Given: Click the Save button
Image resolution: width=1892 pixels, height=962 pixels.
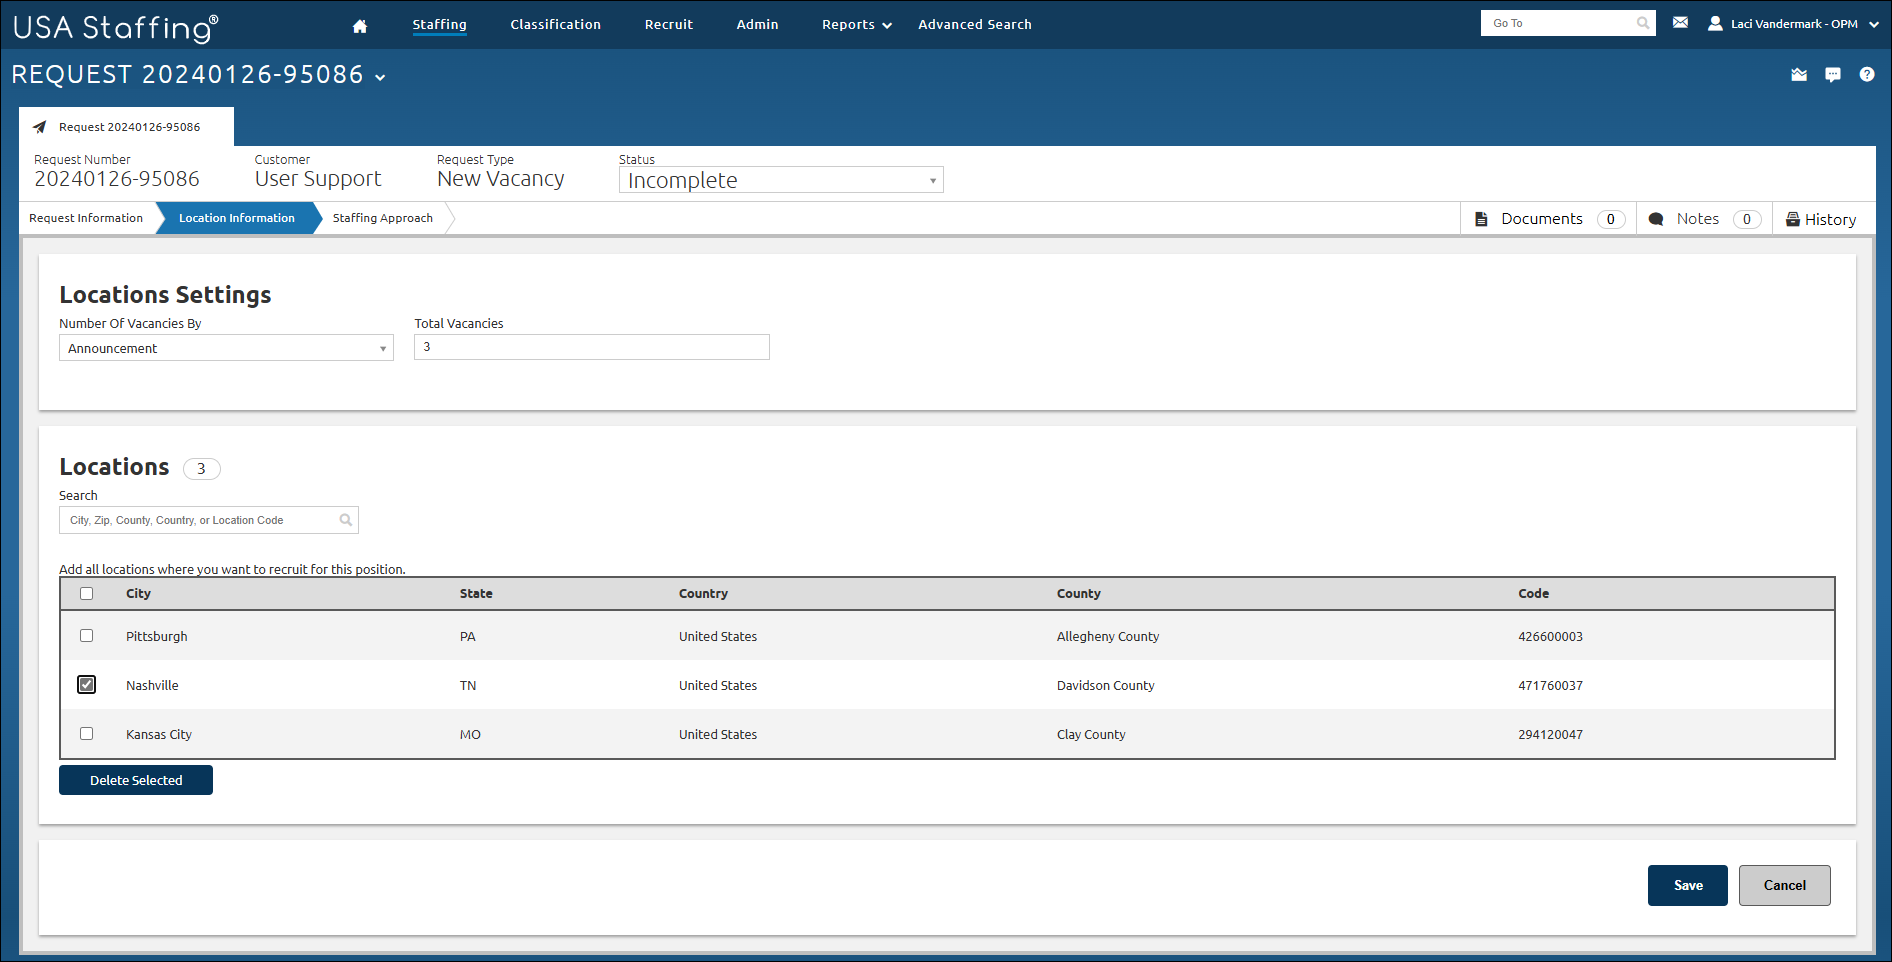Looking at the screenshot, I should 1687,885.
